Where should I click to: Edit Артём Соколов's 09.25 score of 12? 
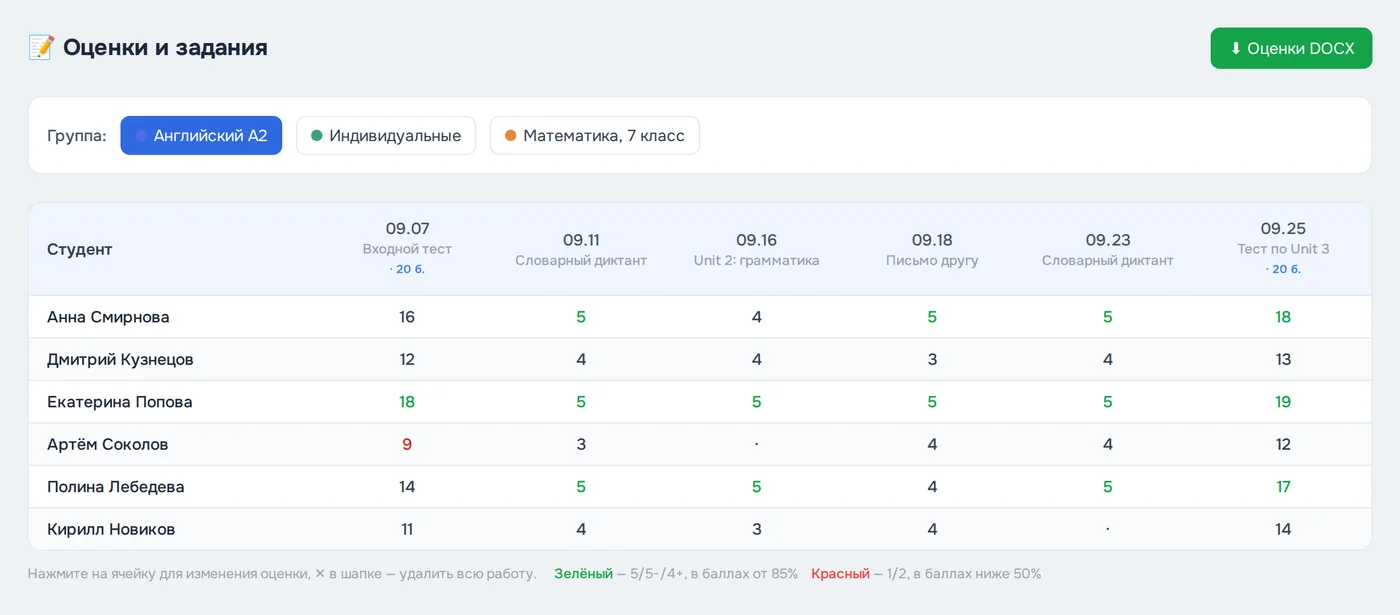(x=1283, y=444)
